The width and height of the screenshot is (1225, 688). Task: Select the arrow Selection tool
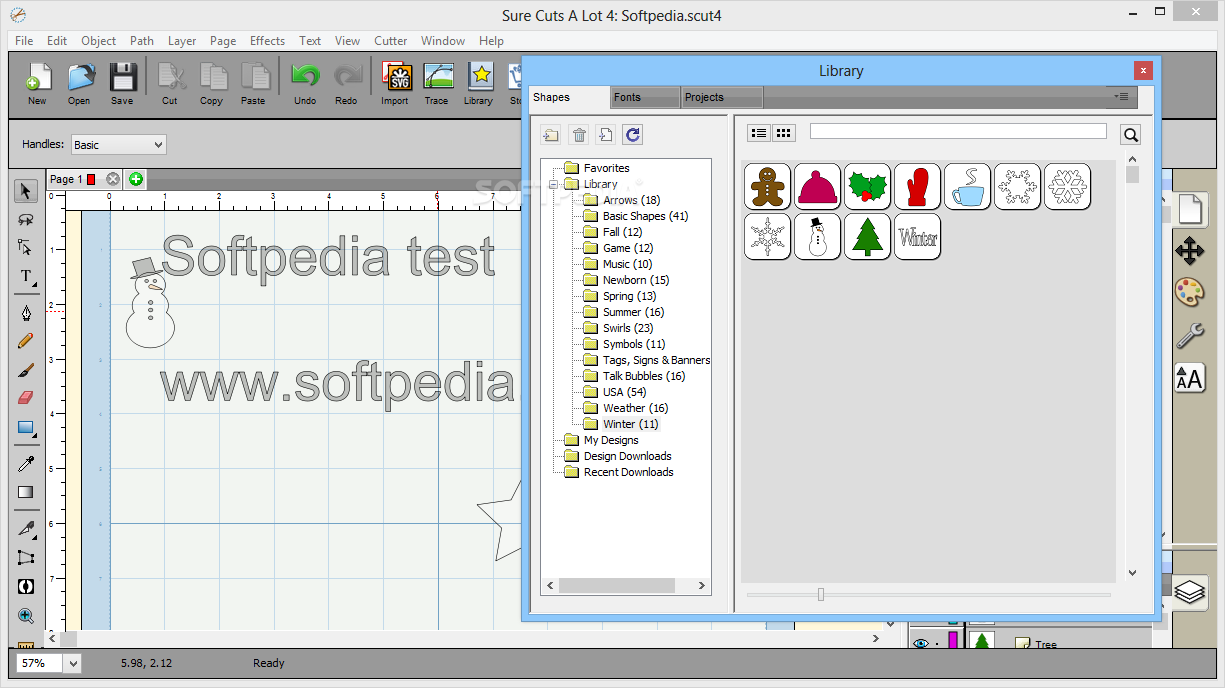point(26,191)
